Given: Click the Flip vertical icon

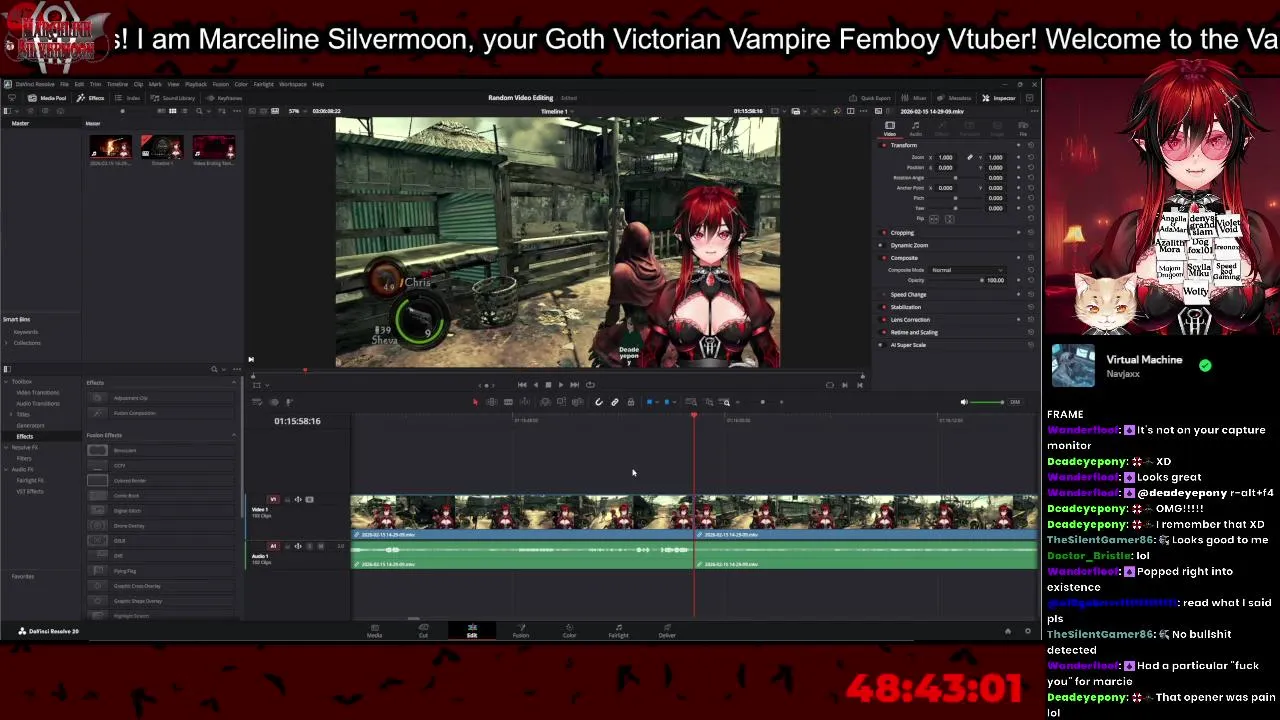Looking at the screenshot, I should pos(949,218).
